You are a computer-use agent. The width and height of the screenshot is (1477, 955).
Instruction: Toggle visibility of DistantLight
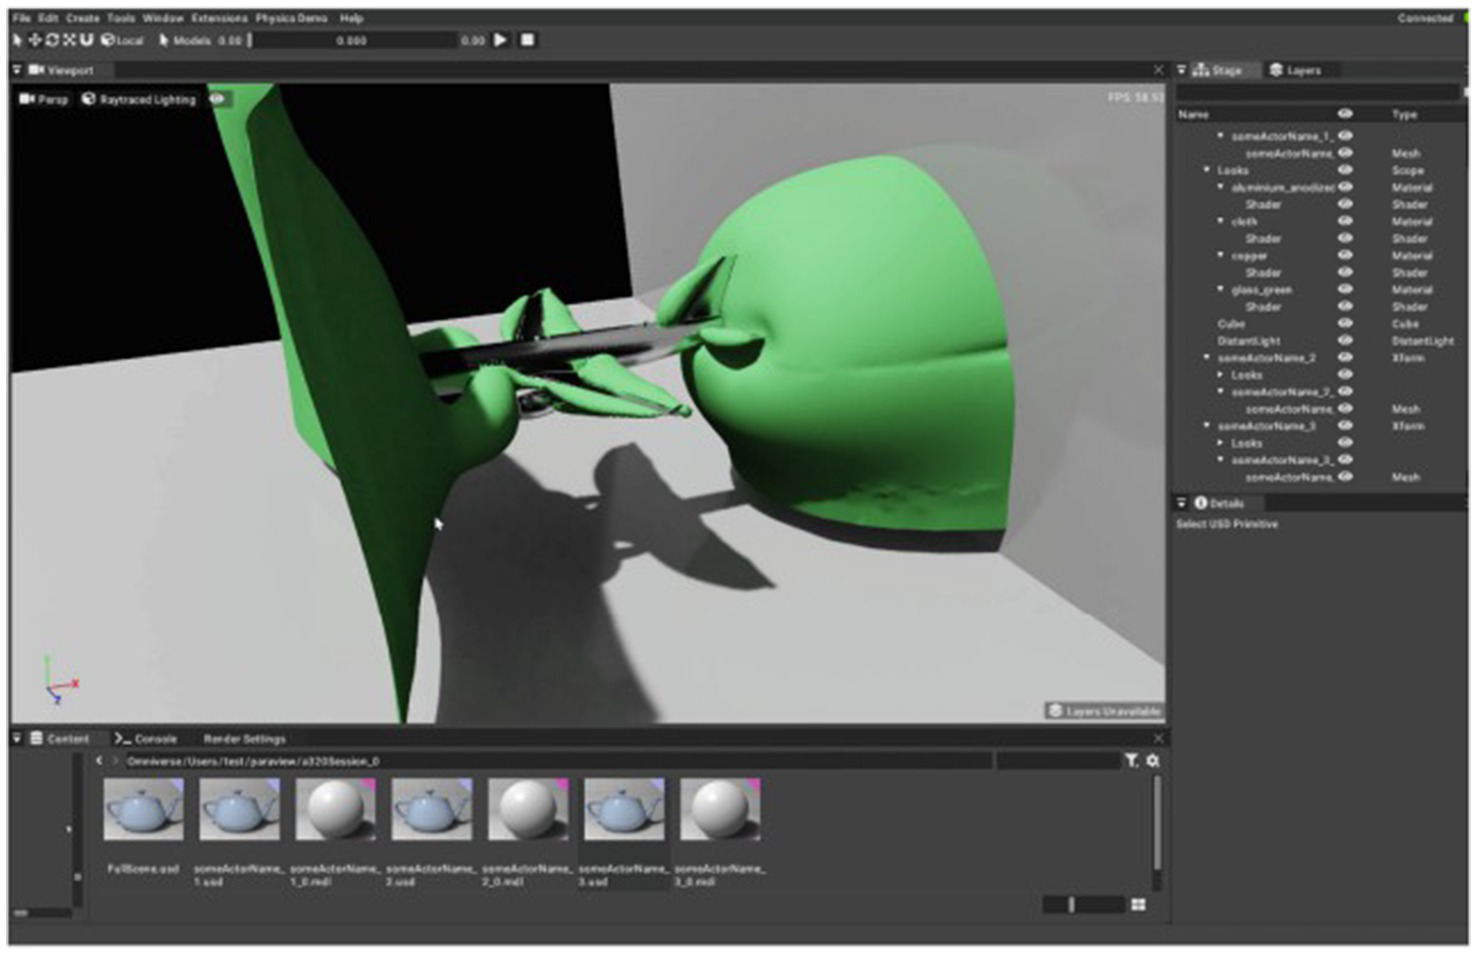click(1345, 341)
